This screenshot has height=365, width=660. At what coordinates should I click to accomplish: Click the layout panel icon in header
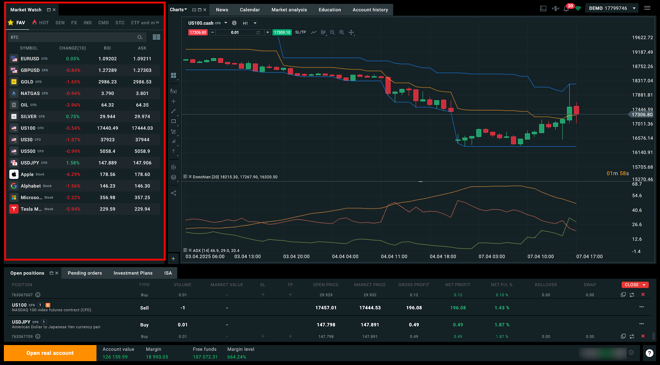click(543, 8)
